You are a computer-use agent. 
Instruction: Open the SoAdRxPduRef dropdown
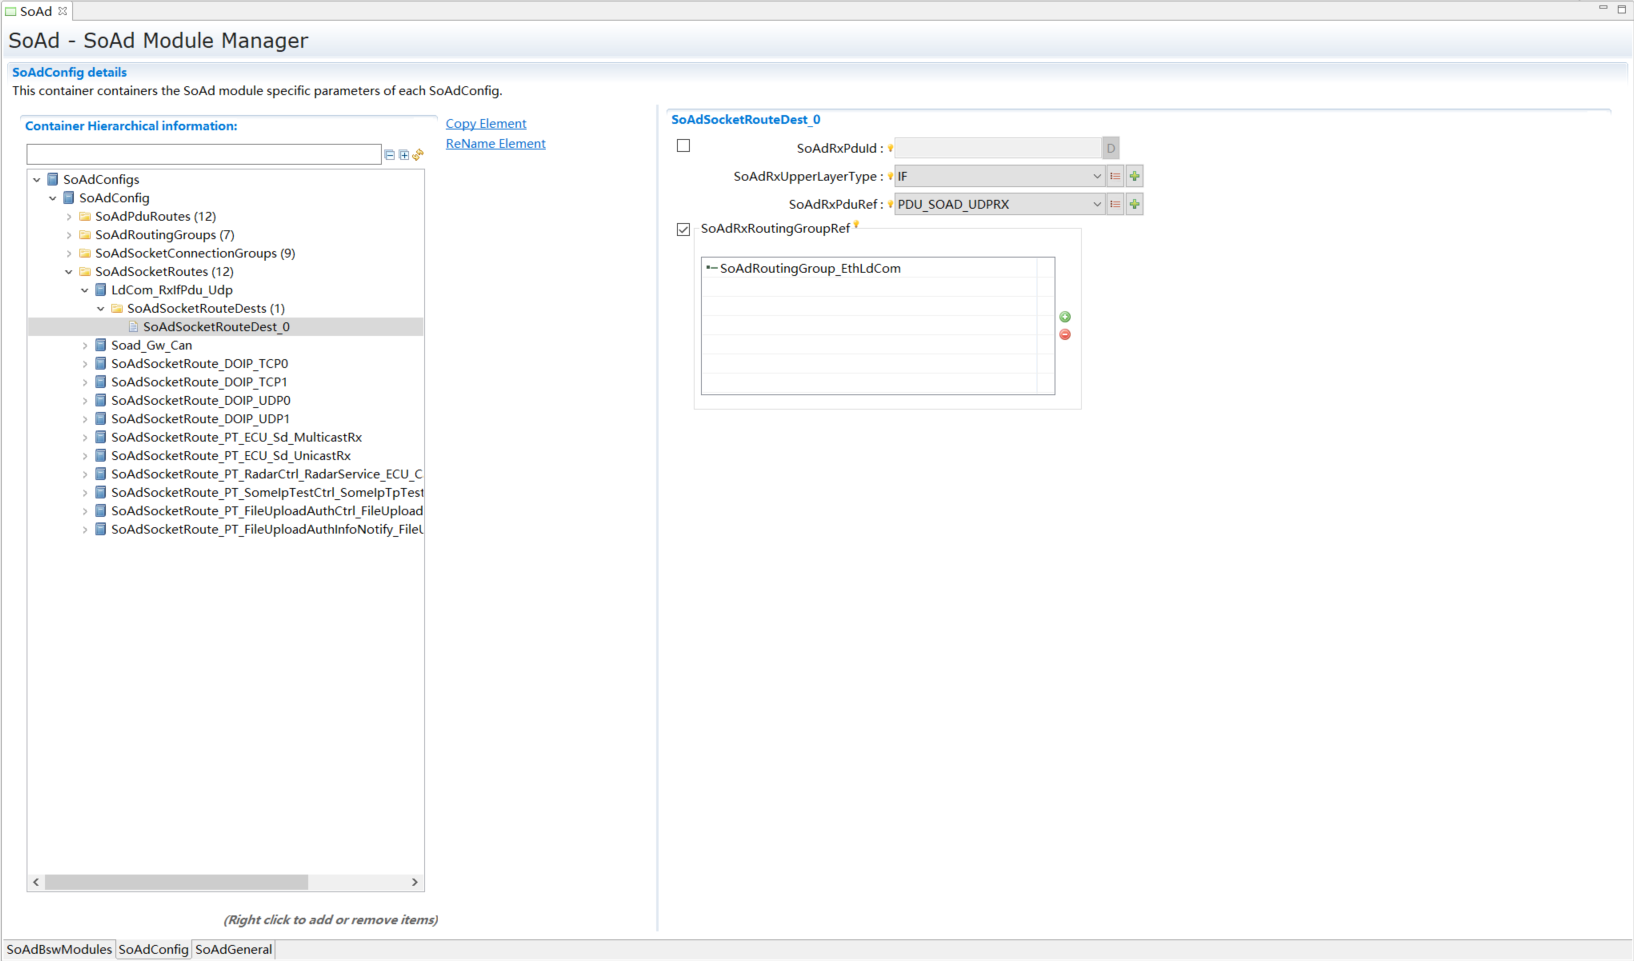[x=1096, y=204]
